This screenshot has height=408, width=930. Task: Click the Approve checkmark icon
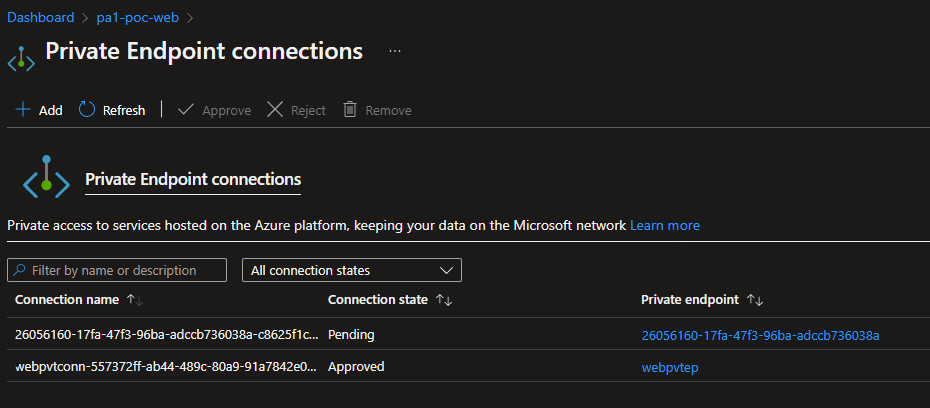coord(186,110)
